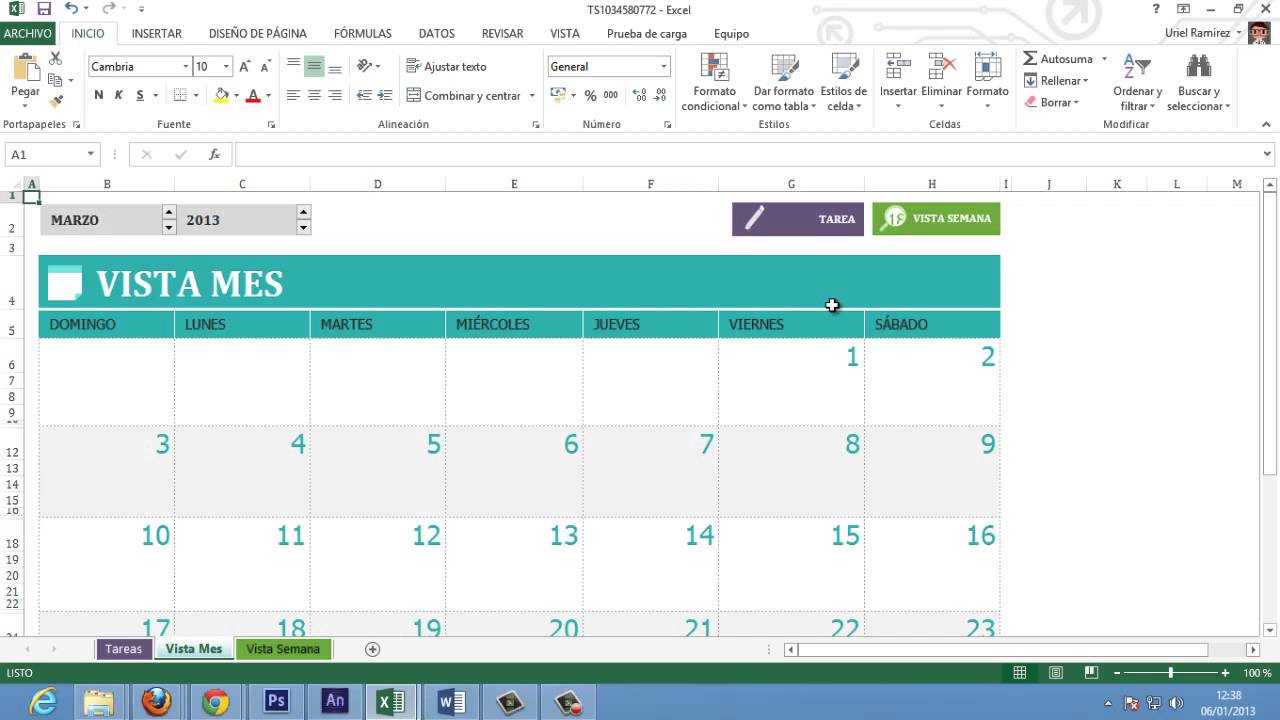
Task: Open the Cambria font name dropdown
Action: [x=185, y=67]
